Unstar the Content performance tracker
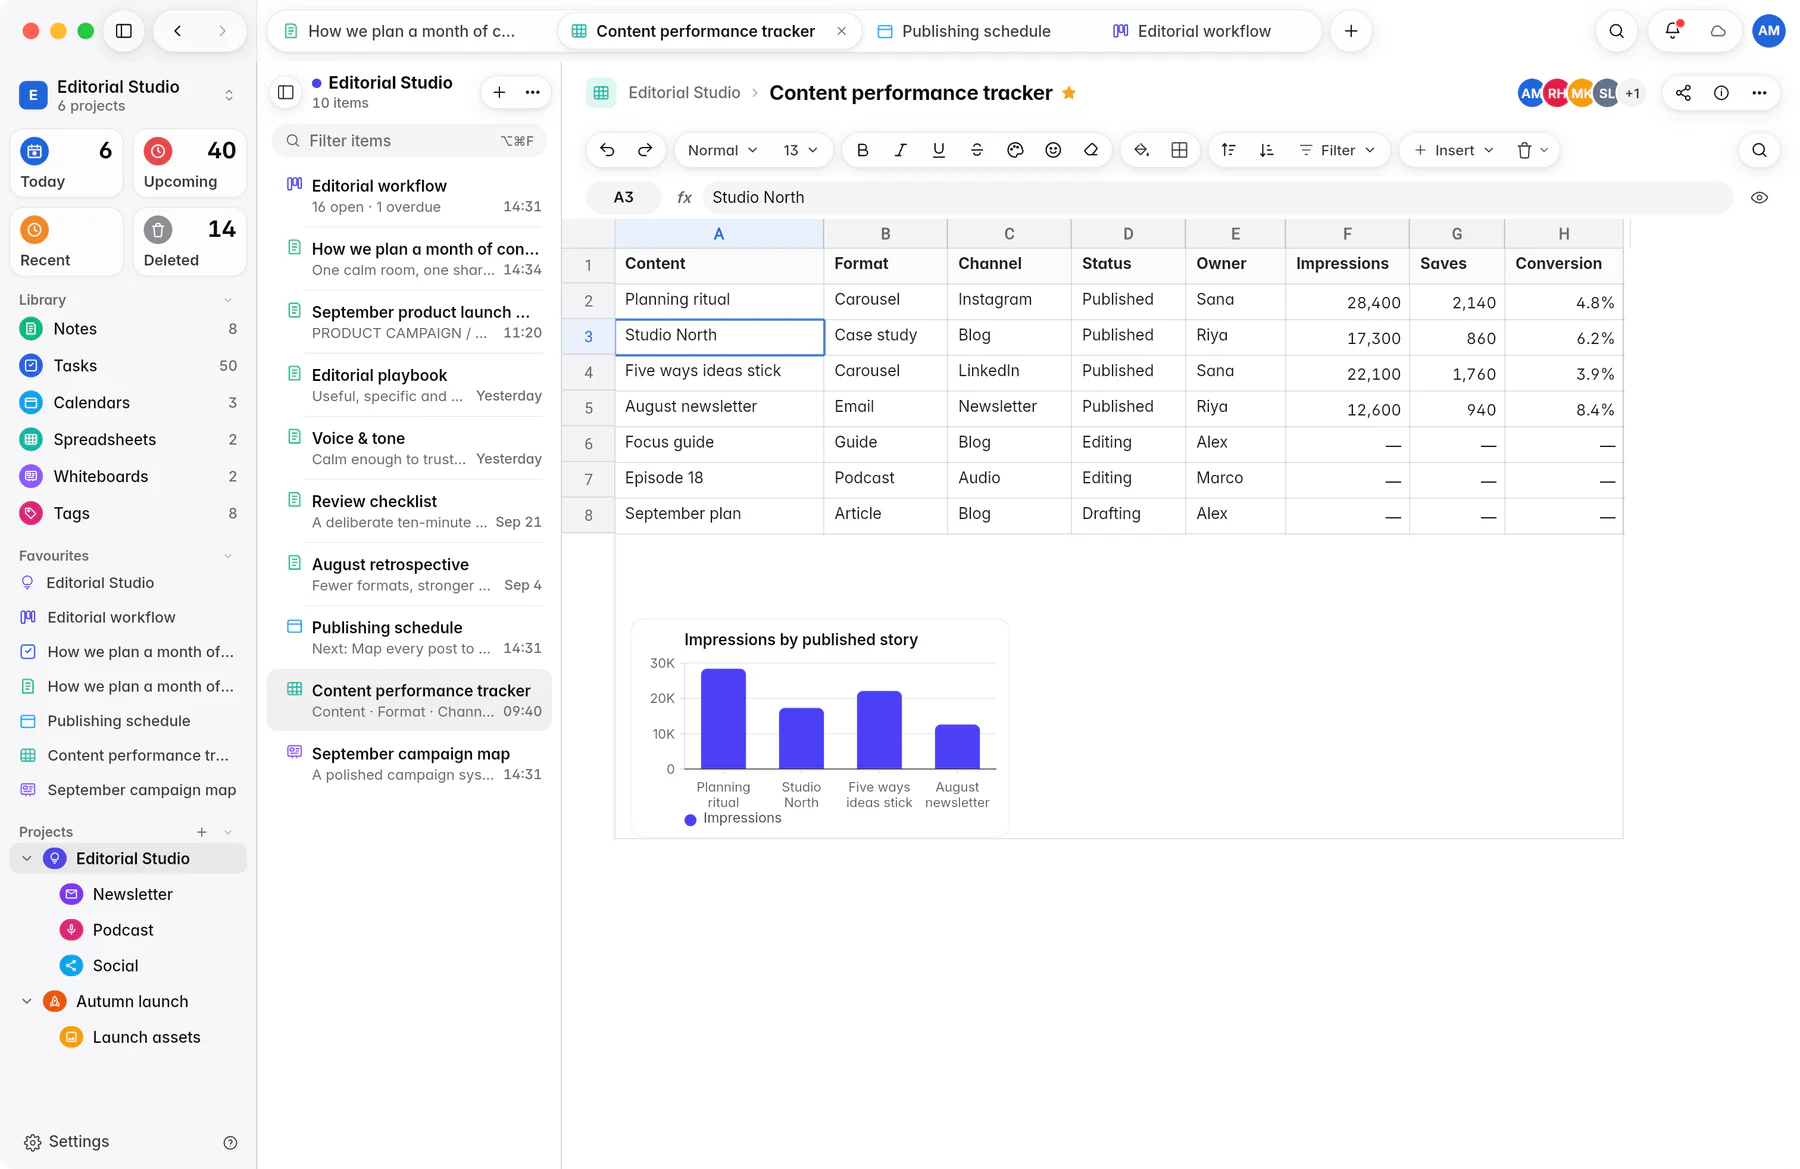This screenshot has height=1169, width=1800. pos(1069,93)
